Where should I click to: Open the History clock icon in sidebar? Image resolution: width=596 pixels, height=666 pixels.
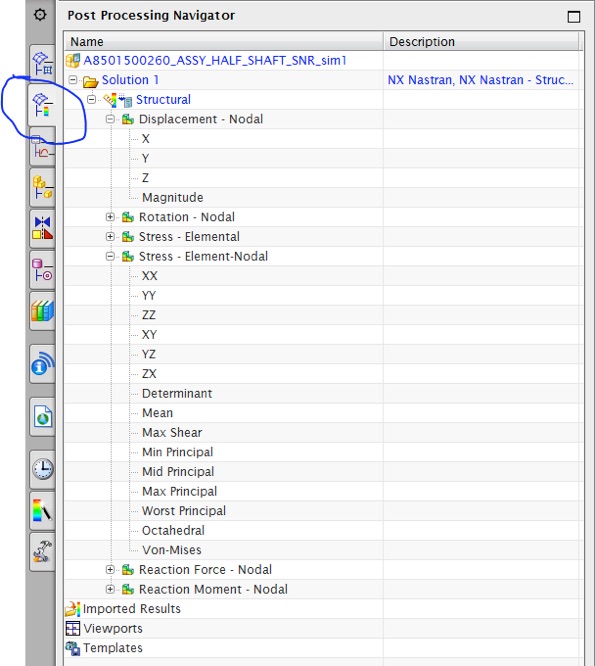[x=42, y=469]
